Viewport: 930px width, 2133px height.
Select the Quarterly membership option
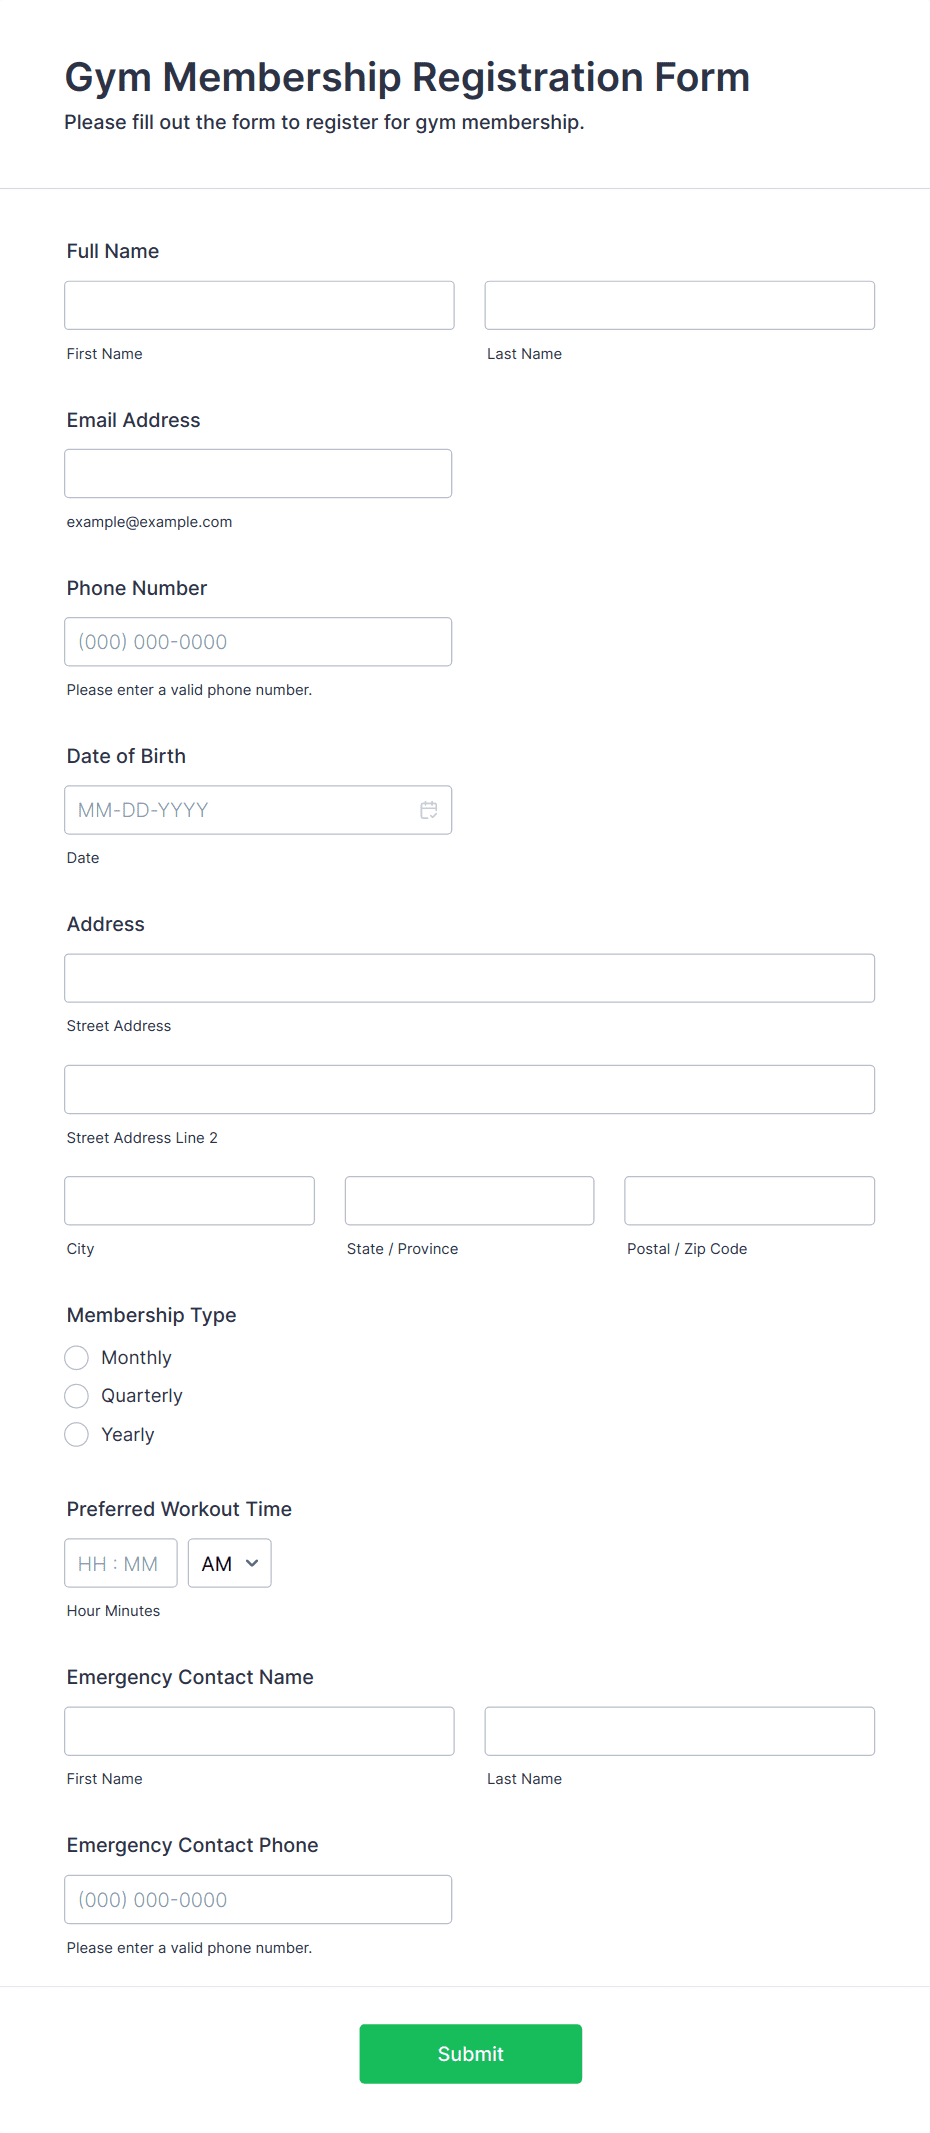point(76,1395)
